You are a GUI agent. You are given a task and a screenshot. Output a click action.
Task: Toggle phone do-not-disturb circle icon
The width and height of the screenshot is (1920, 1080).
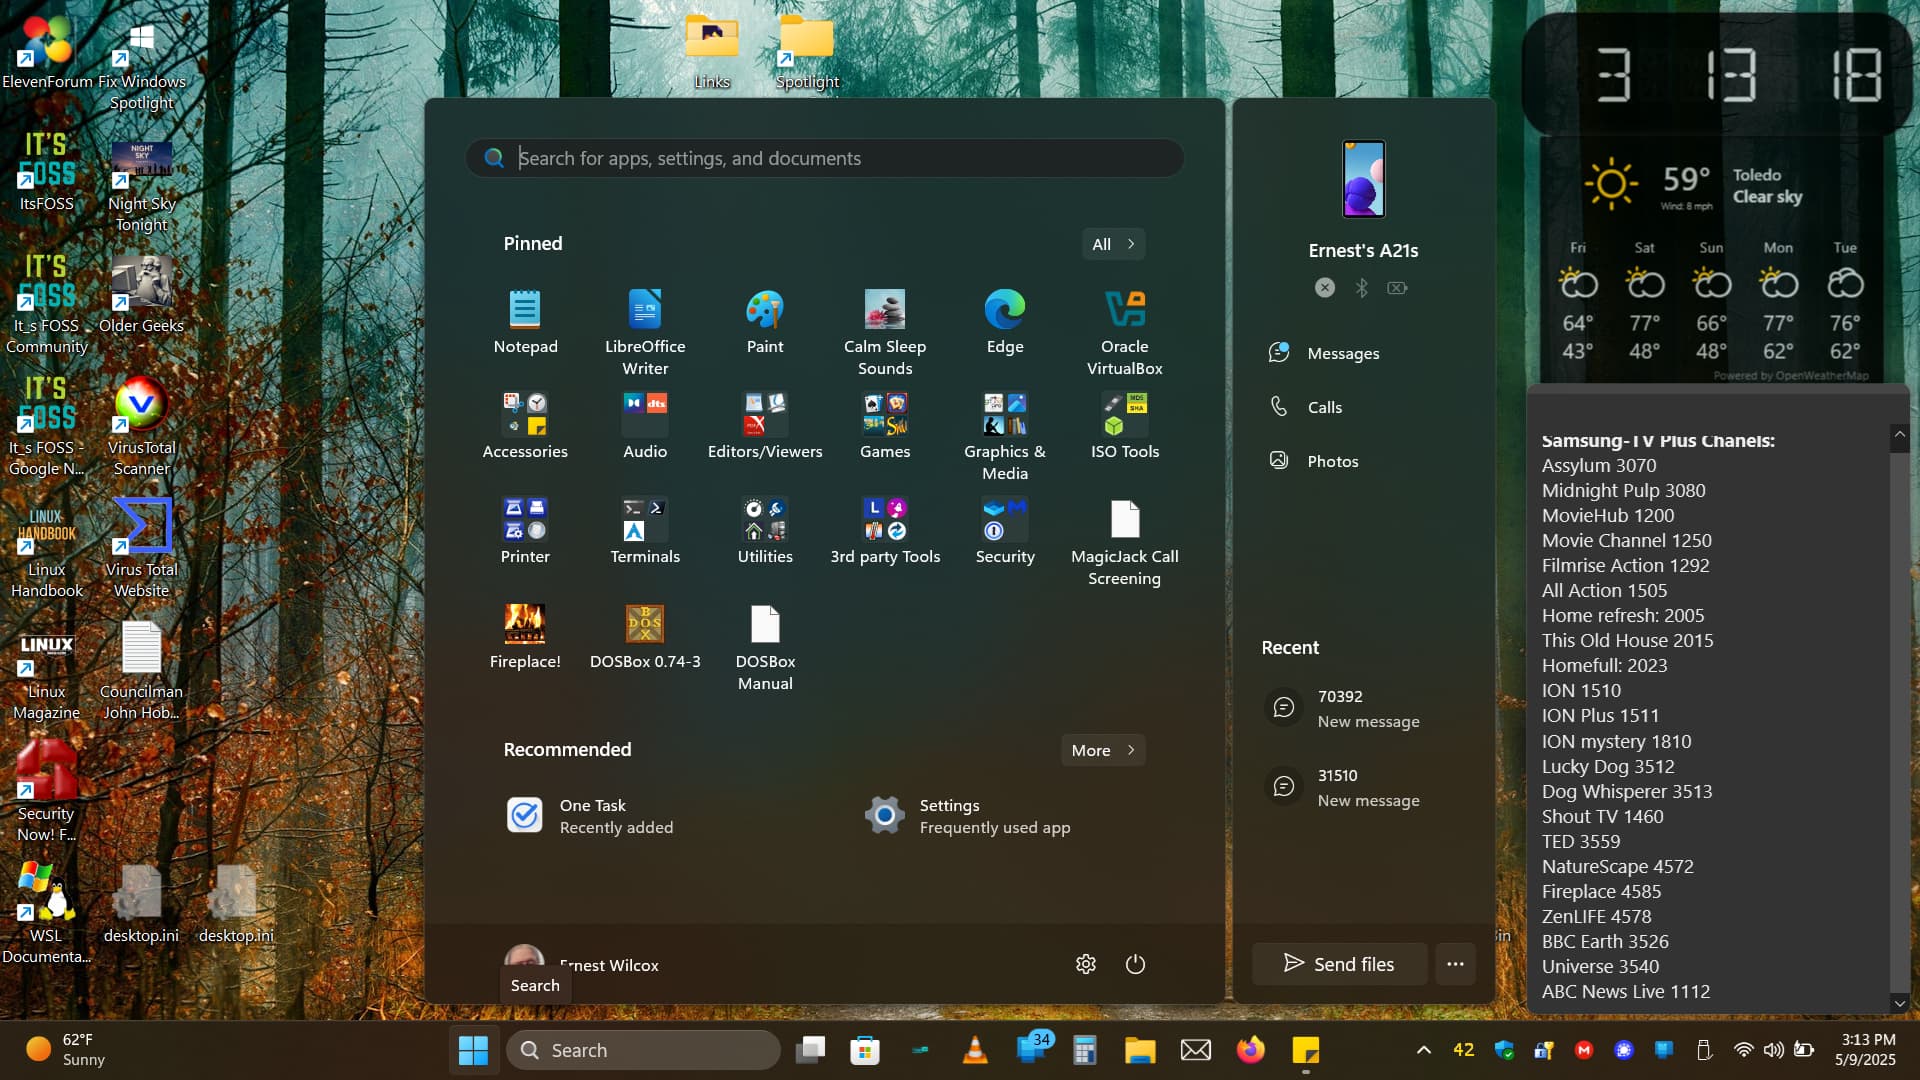pyautogui.click(x=1325, y=288)
